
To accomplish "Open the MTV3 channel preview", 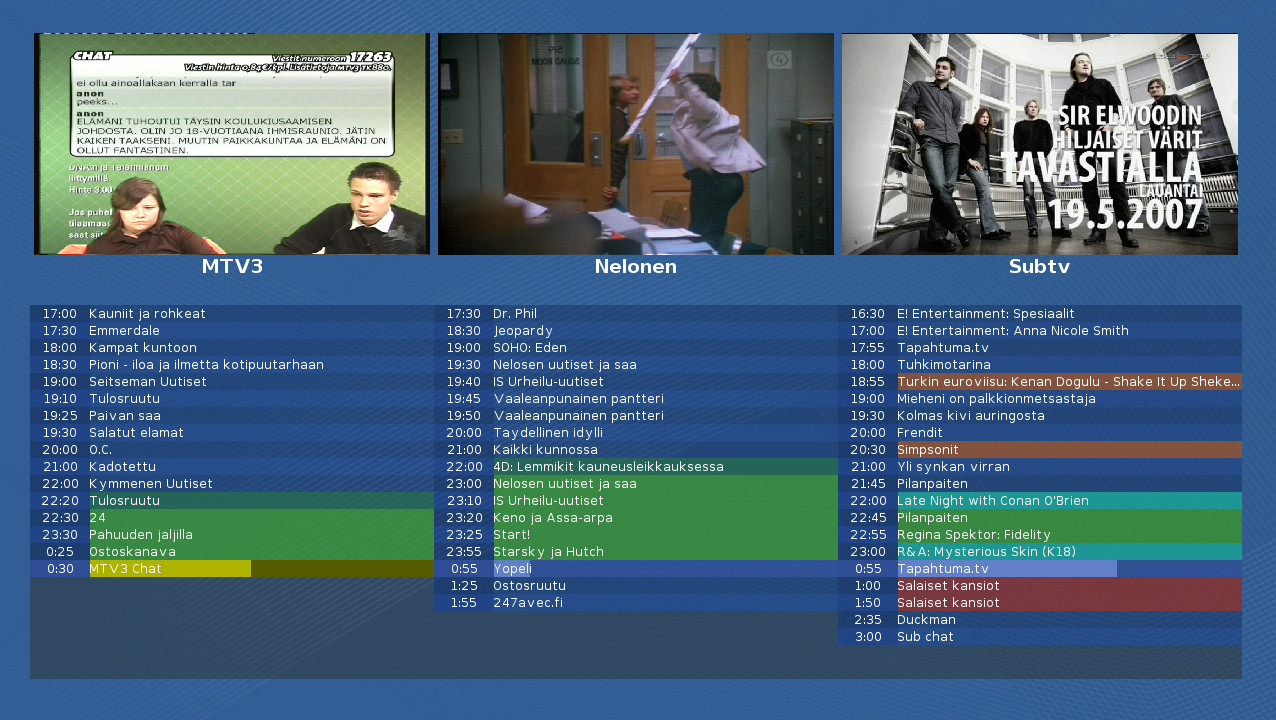I will (x=232, y=144).
